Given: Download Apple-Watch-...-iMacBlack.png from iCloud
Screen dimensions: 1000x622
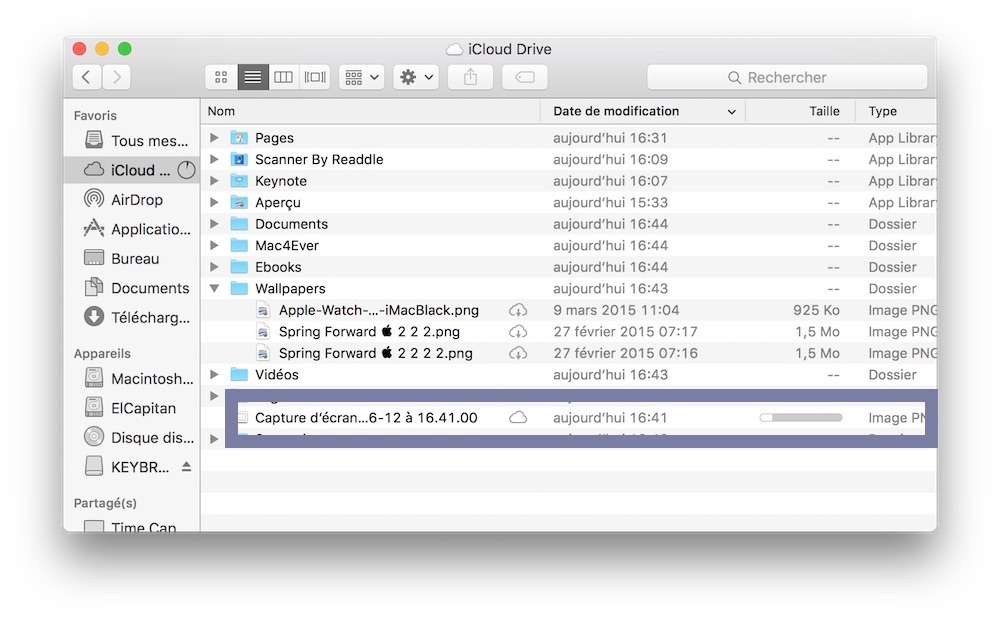Looking at the screenshot, I should 518,310.
